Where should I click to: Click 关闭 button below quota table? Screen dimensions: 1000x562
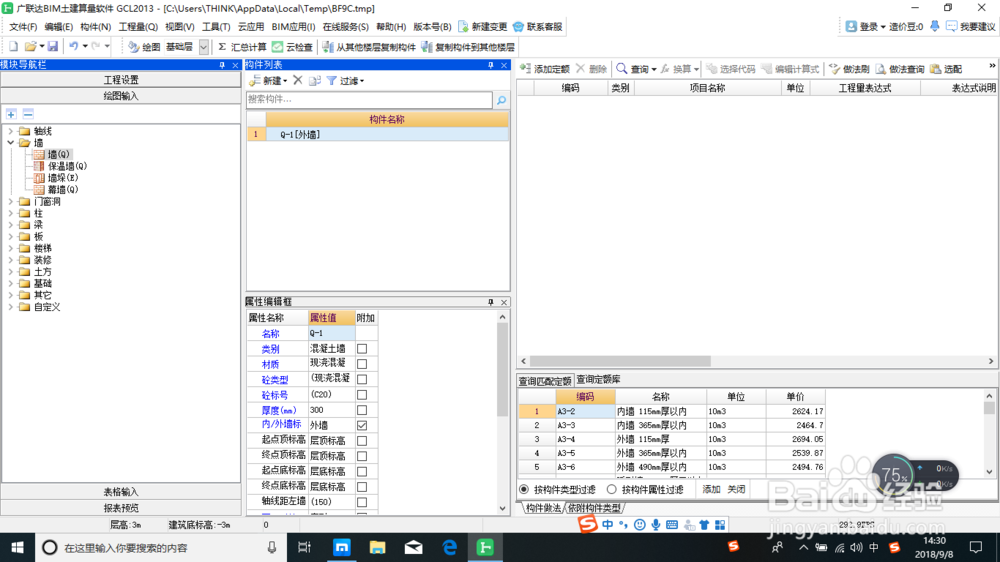tap(736, 489)
